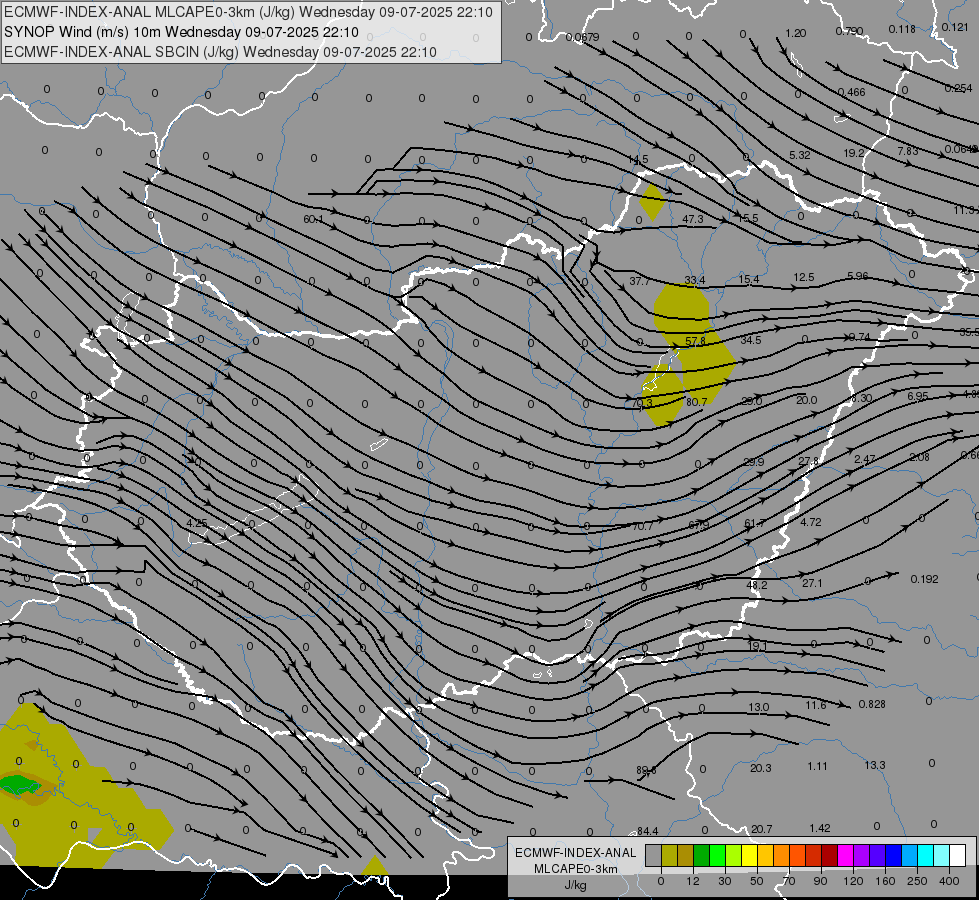Click the SBCIN header line
The height and width of the screenshot is (900, 979).
pyautogui.click(x=220, y=52)
